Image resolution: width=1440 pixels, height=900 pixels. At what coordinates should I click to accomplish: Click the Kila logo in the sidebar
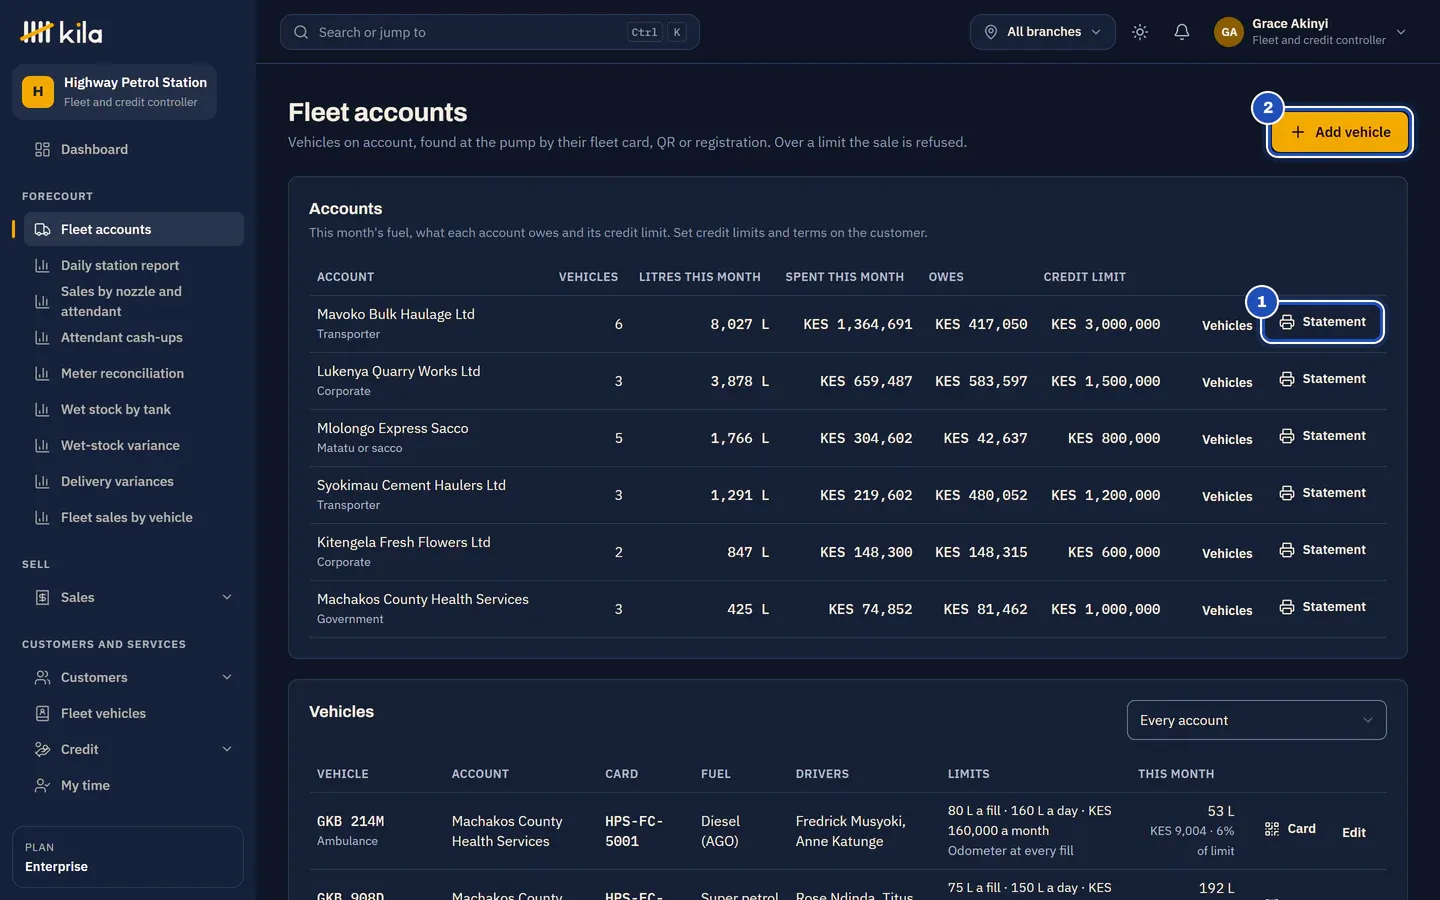61,32
